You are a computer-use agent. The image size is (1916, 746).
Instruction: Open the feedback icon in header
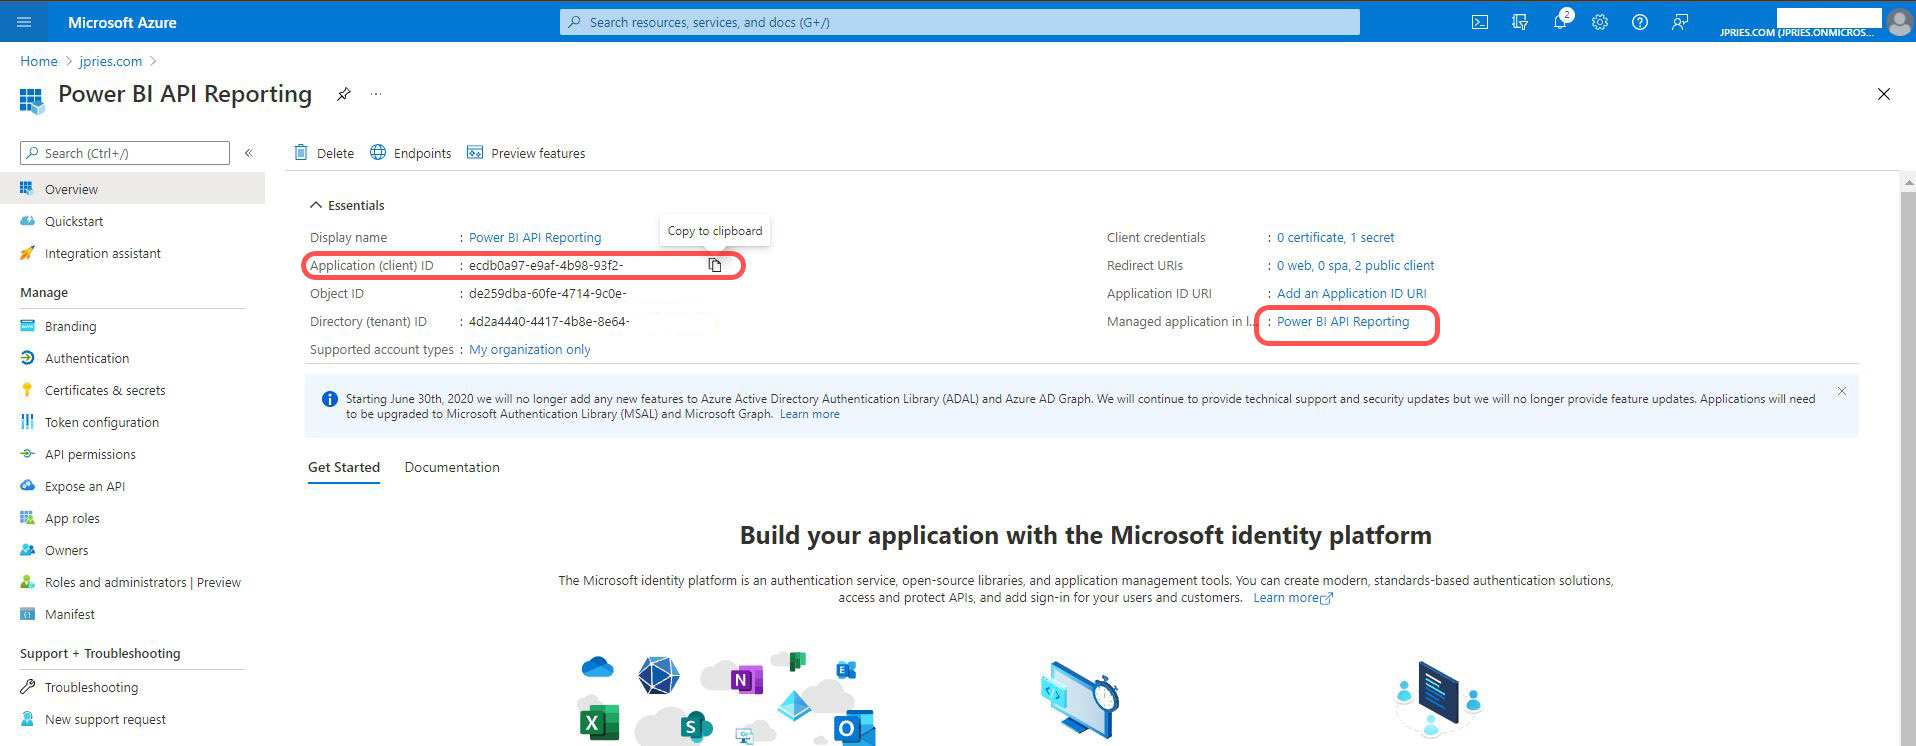click(1680, 22)
